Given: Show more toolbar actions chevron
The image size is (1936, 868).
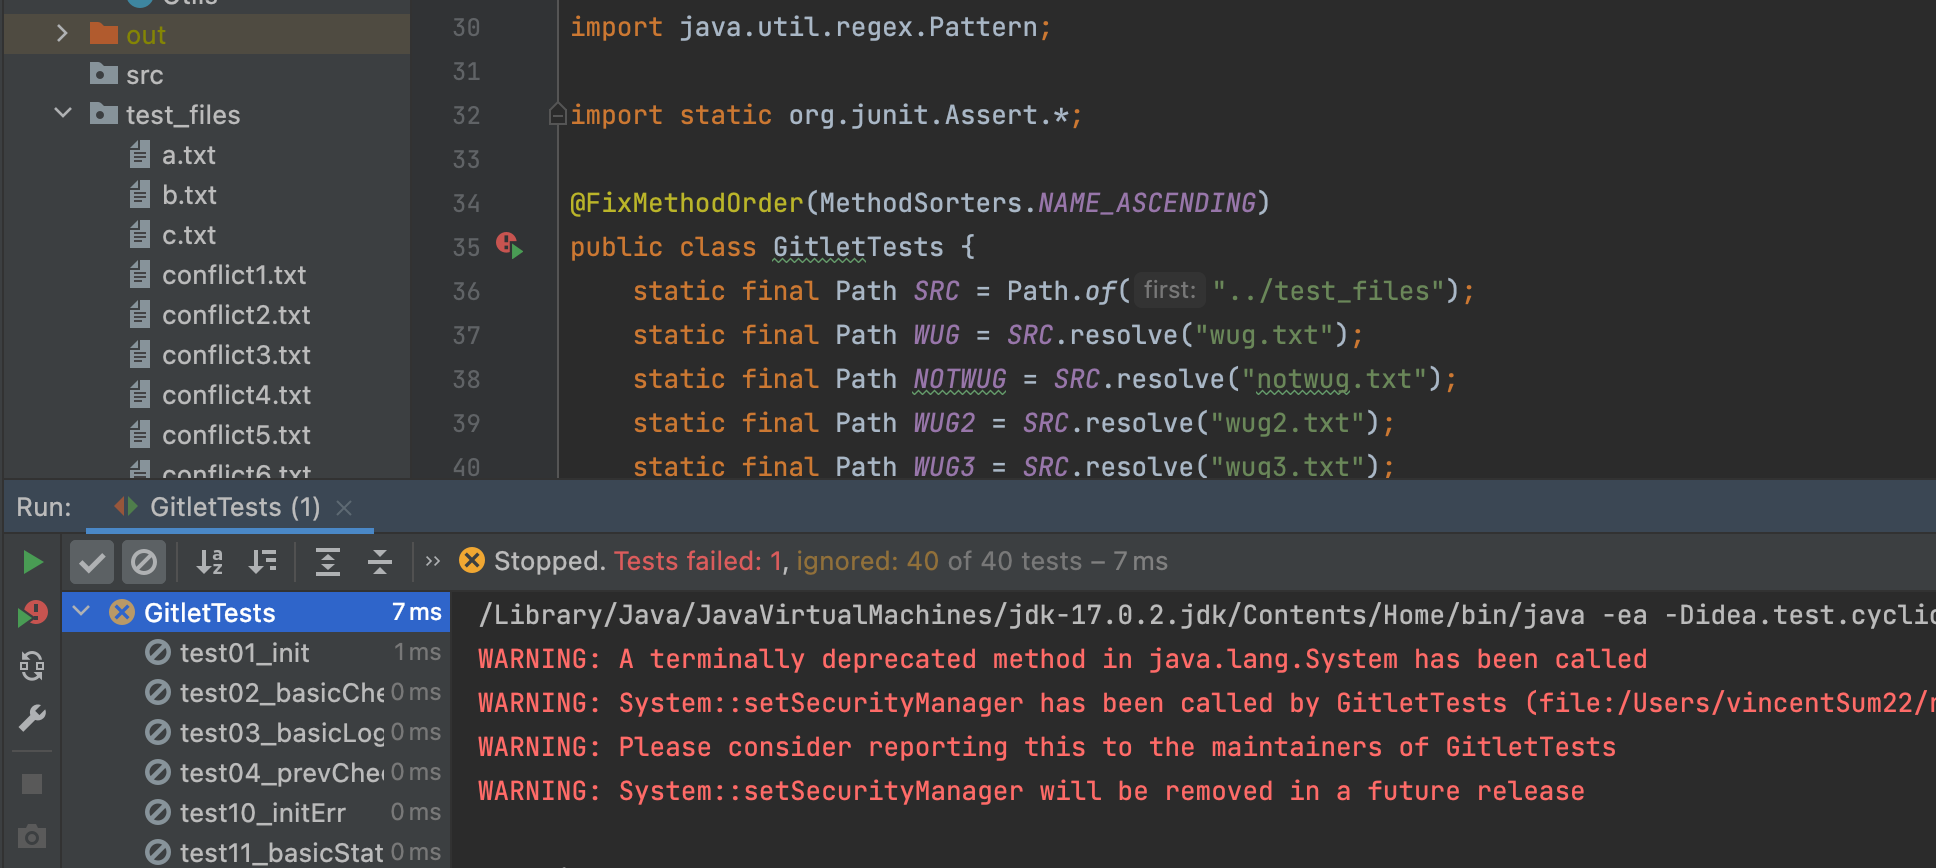Looking at the screenshot, I should tap(433, 562).
